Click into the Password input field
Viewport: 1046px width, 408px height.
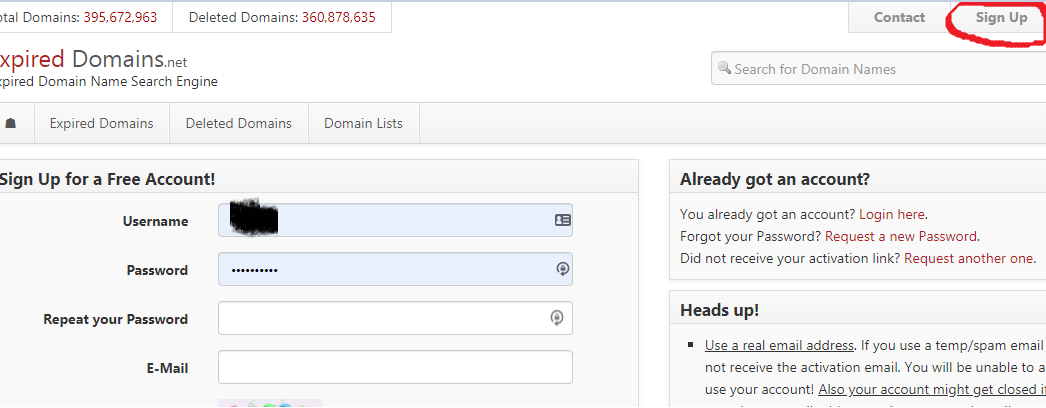pos(395,269)
